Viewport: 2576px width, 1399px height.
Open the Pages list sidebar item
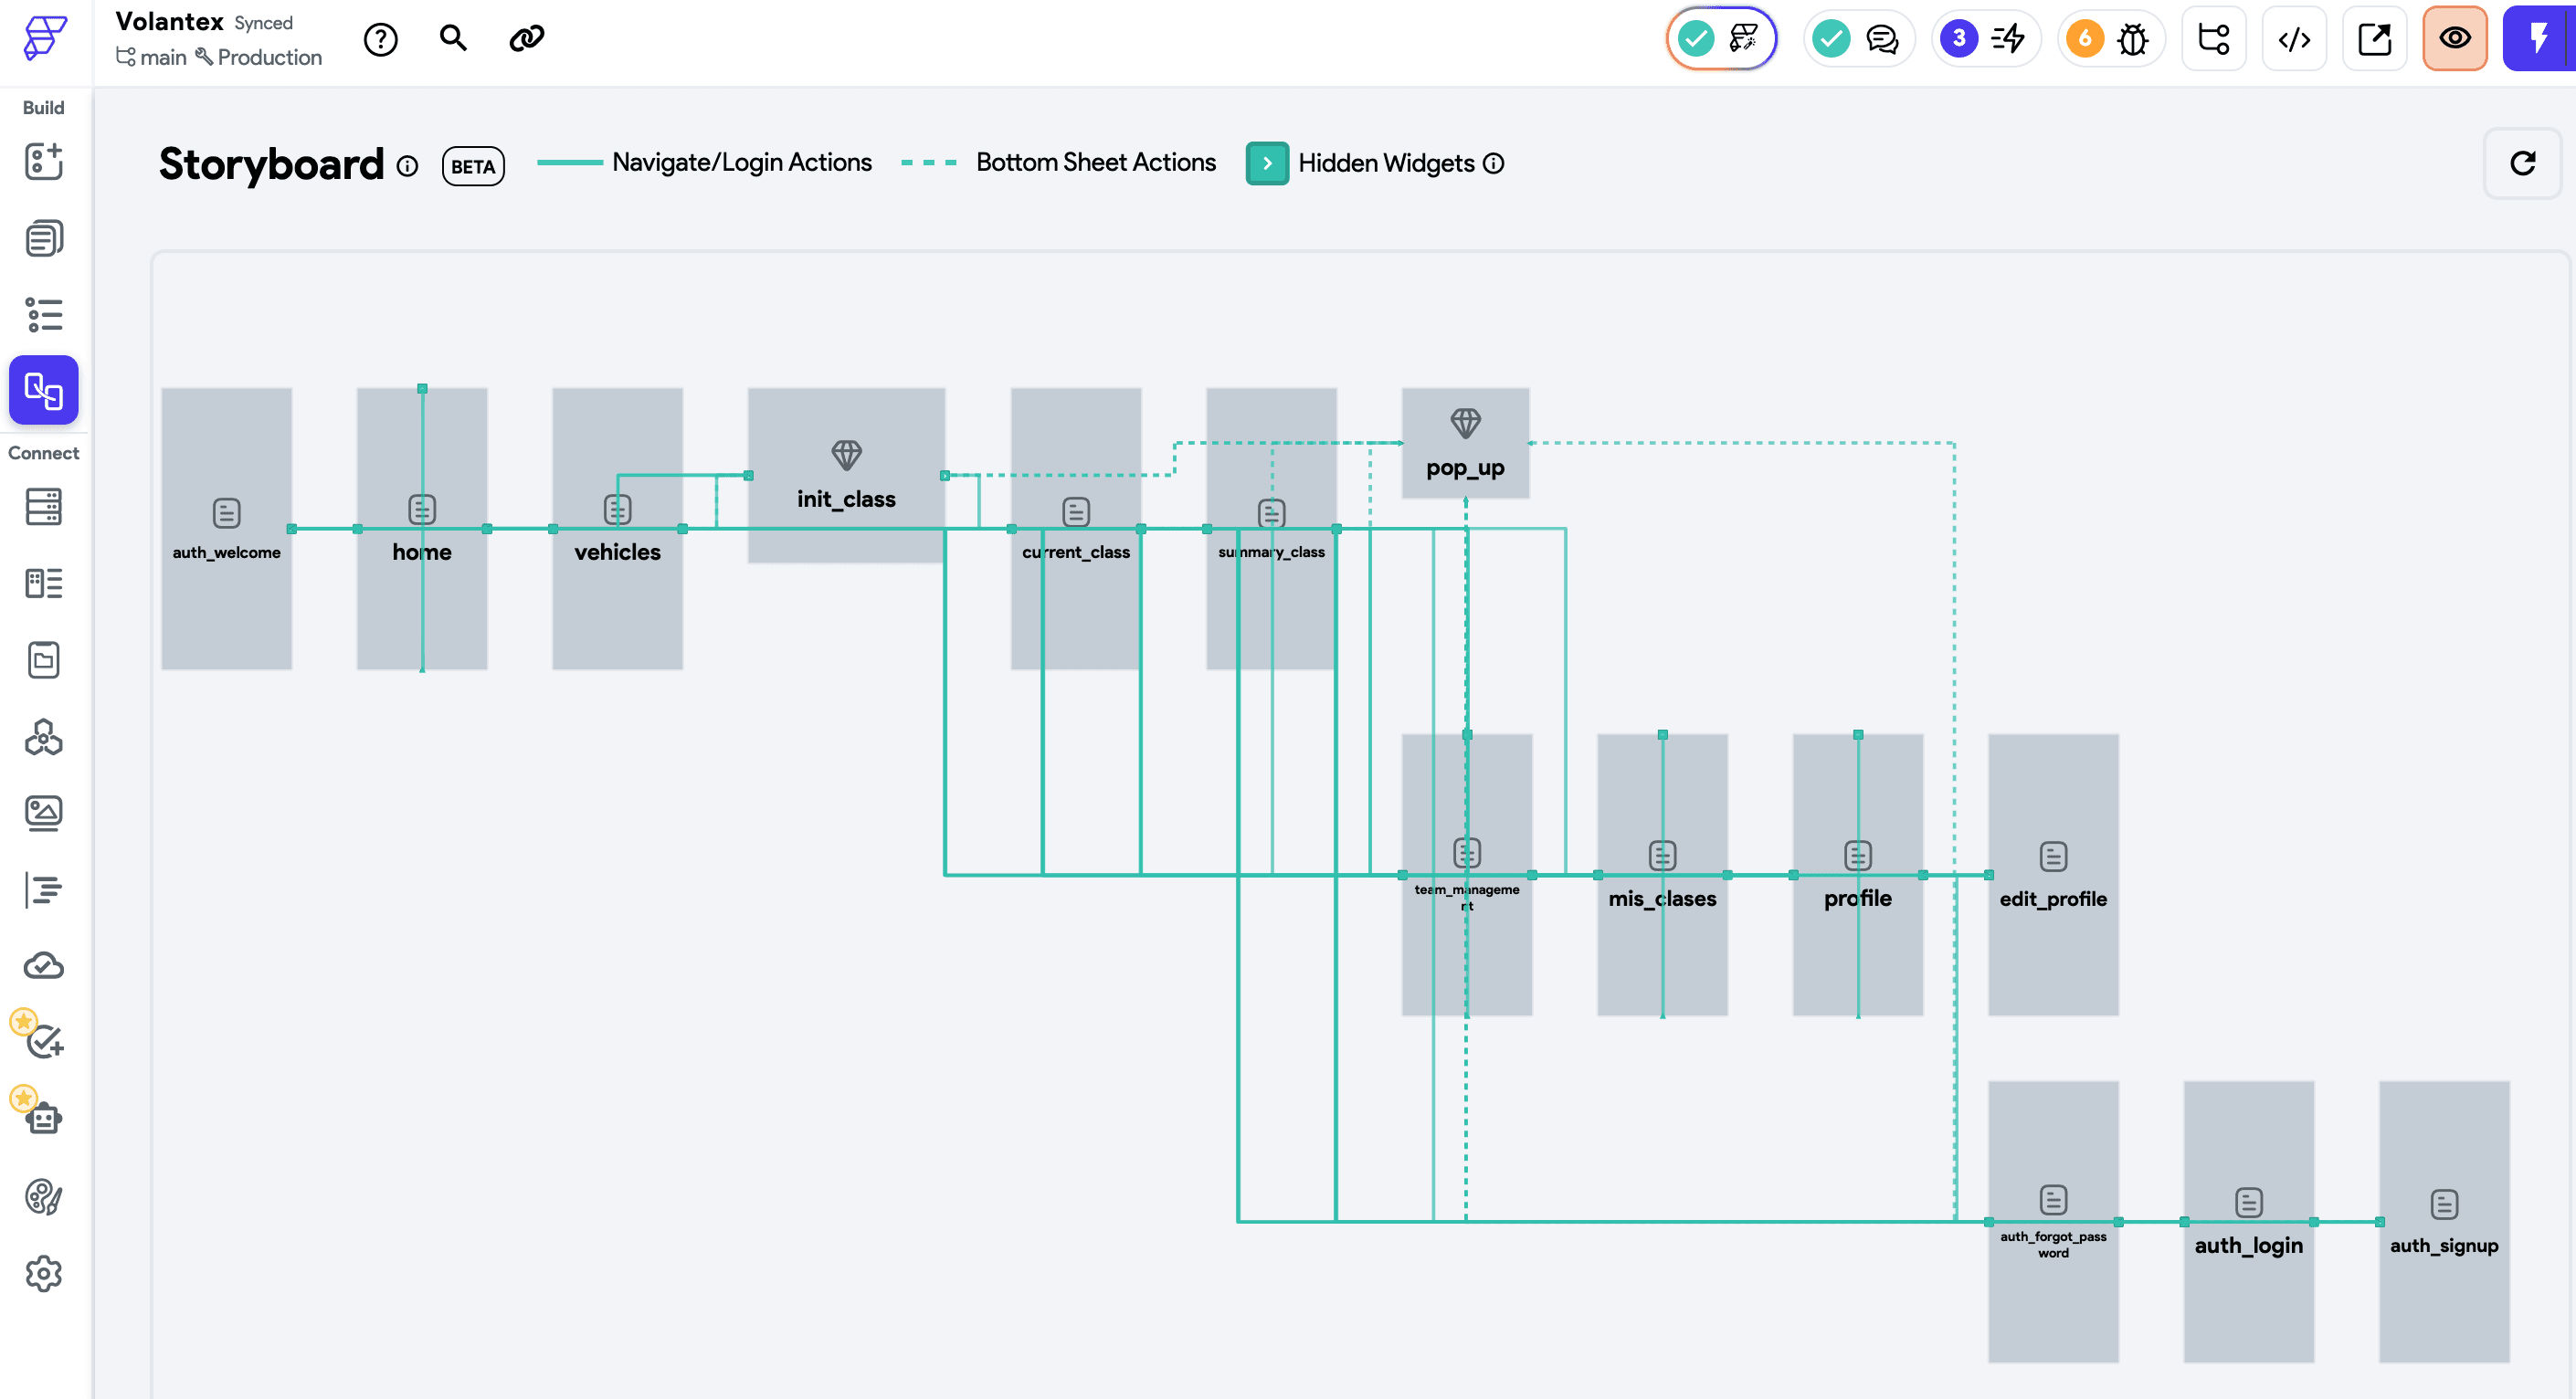pyautogui.click(x=43, y=238)
